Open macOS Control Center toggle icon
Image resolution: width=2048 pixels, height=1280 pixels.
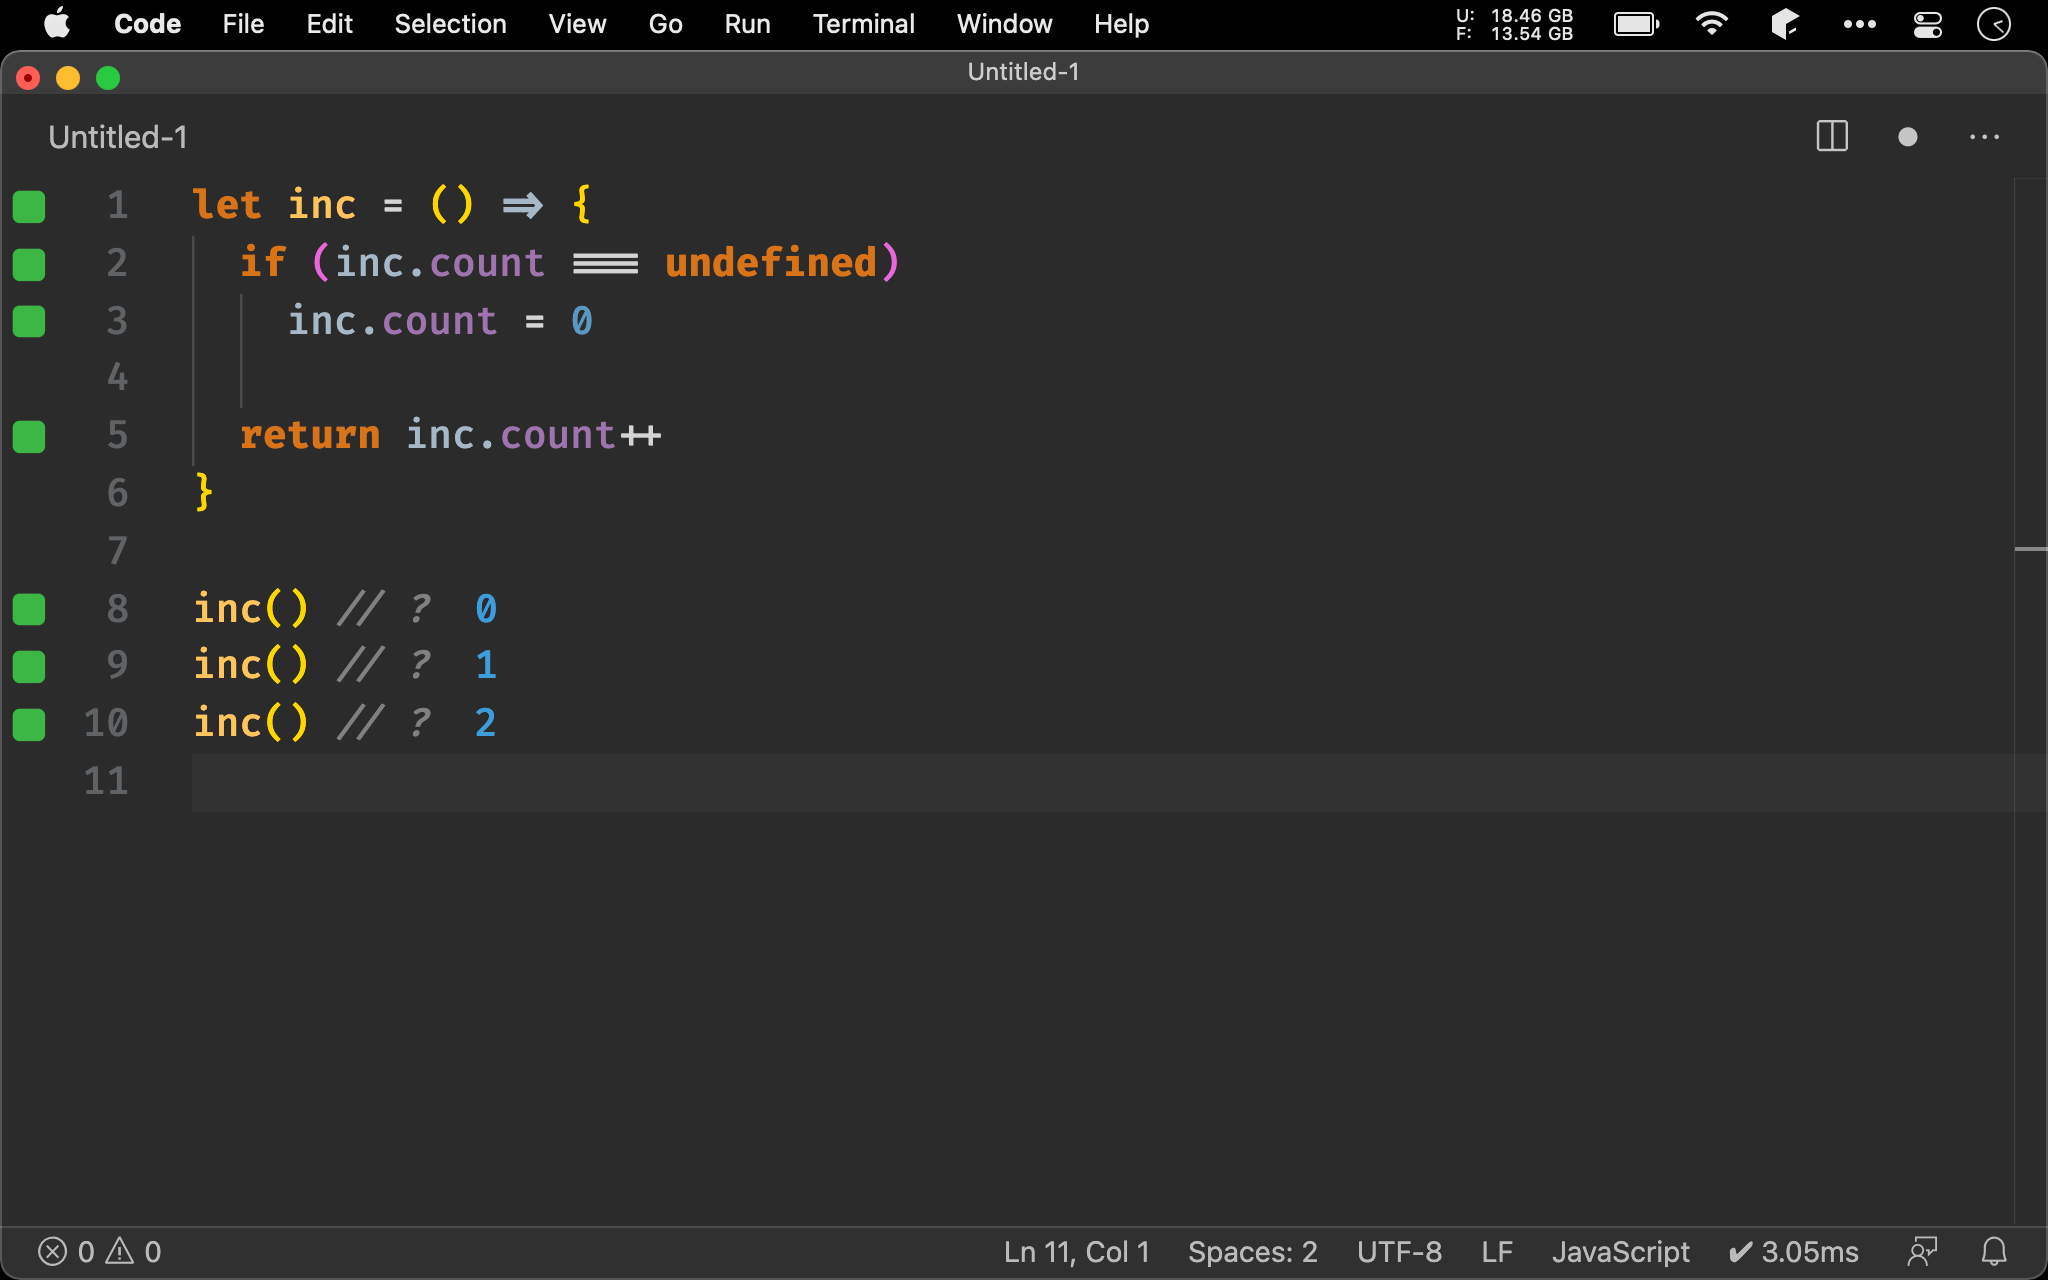[1927, 24]
